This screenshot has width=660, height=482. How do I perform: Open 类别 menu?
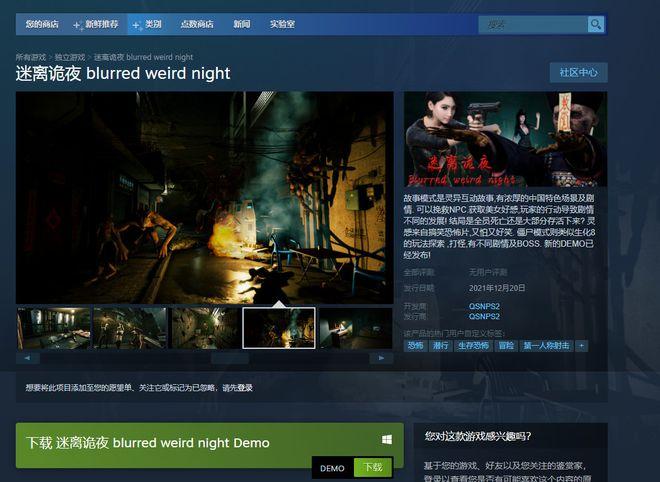click(153, 24)
